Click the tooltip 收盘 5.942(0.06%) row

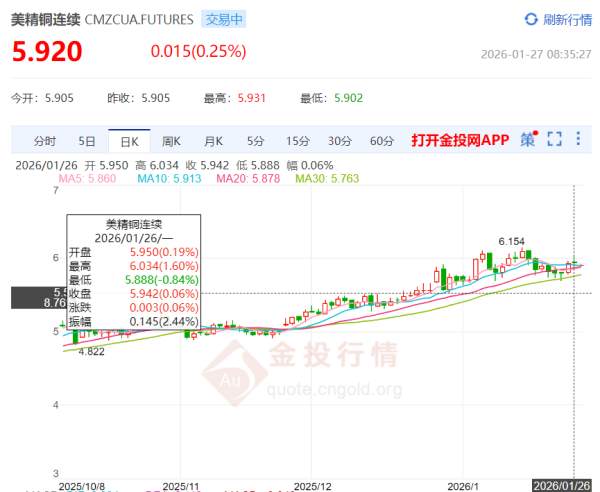[134, 293]
